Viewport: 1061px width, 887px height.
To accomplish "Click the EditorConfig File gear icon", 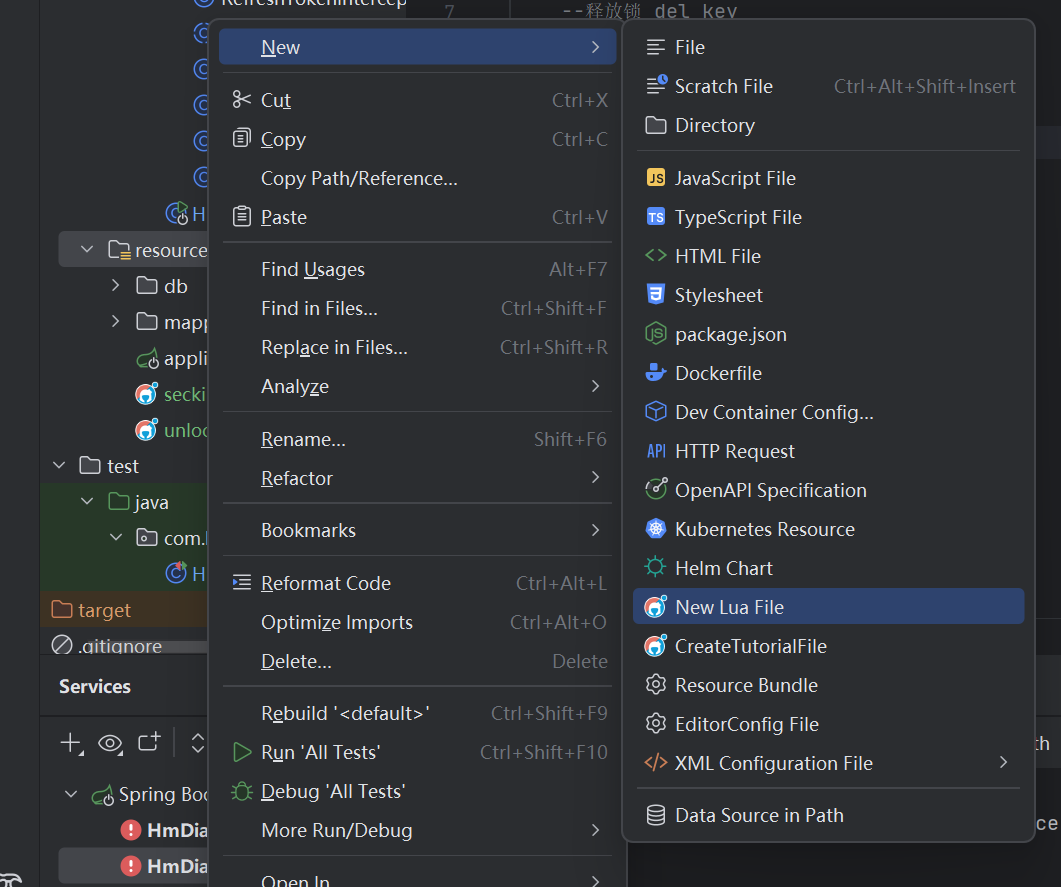I will click(x=655, y=724).
